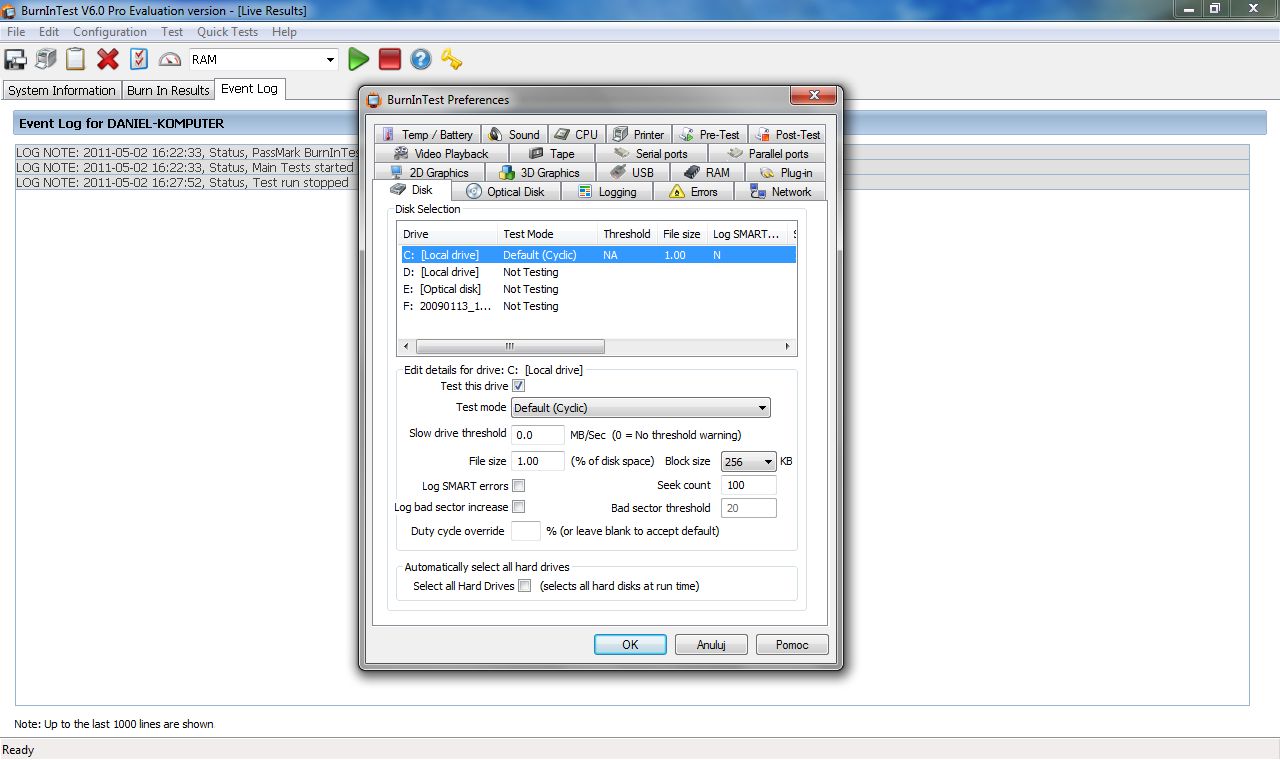Viewport: 1280px width, 760px height.
Task: Click the clipboard toolbar icon
Action: click(x=76, y=59)
